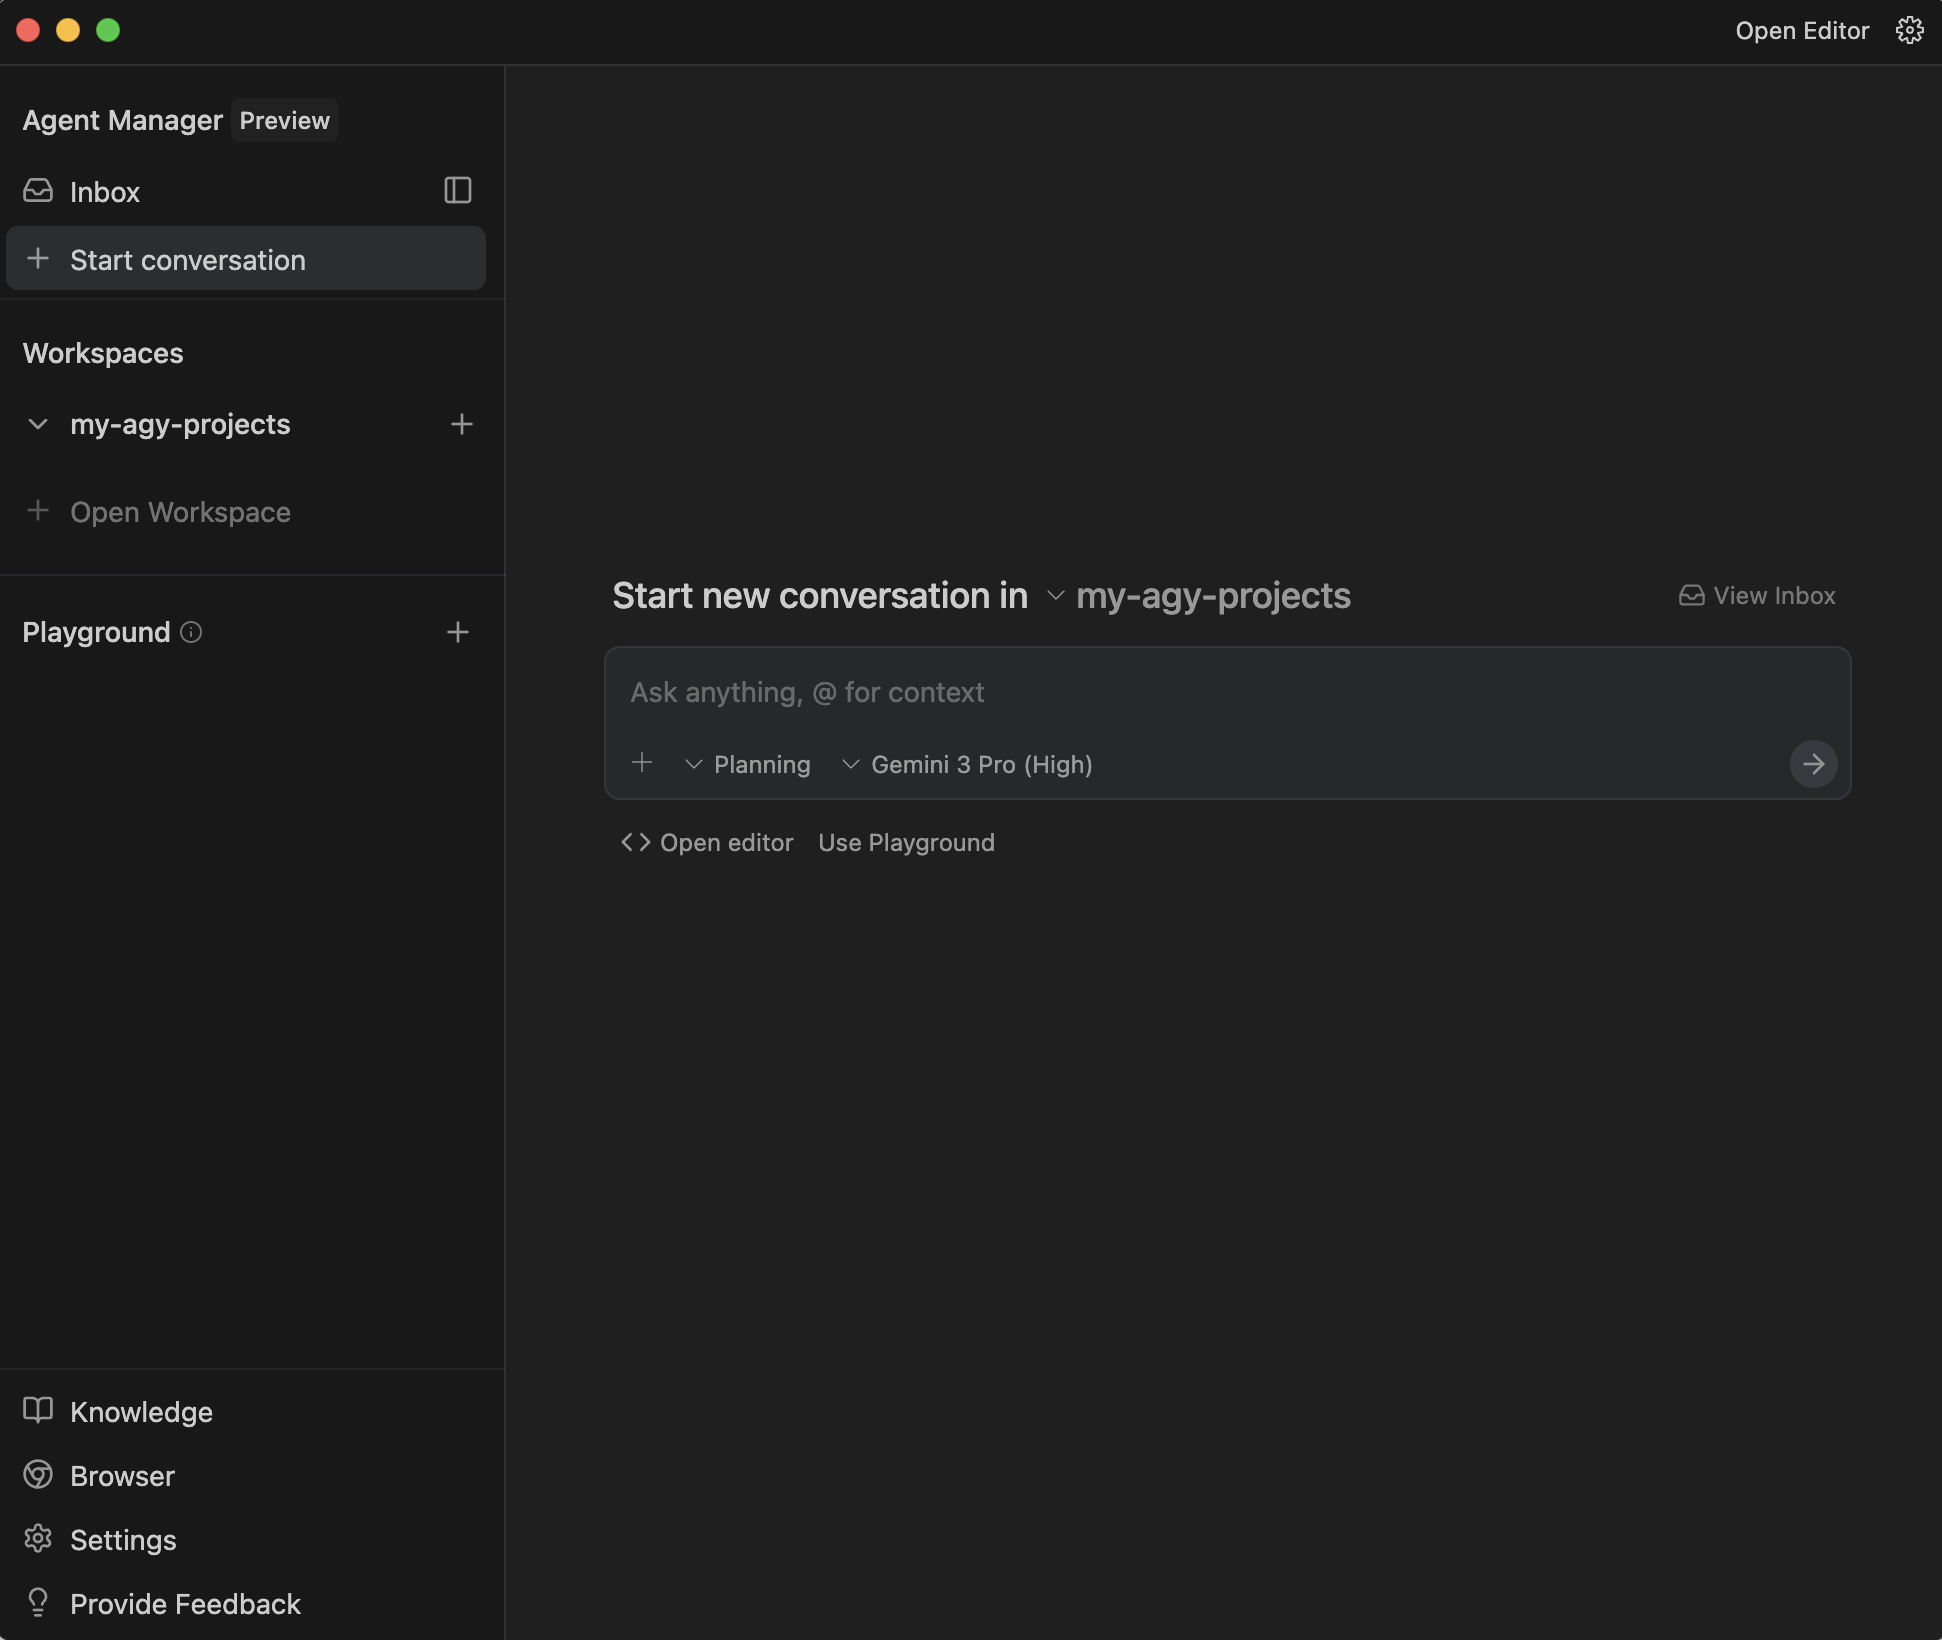Click the settings gear in the top bar
The width and height of the screenshot is (1942, 1640).
(x=1911, y=30)
